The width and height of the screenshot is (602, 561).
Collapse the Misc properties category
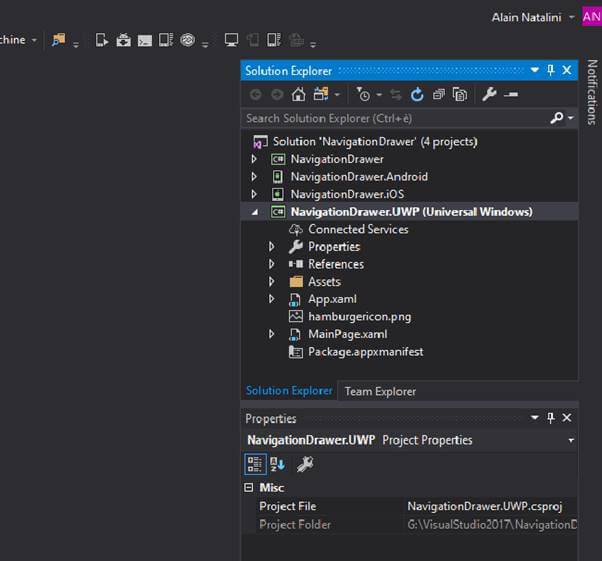pyautogui.click(x=249, y=488)
